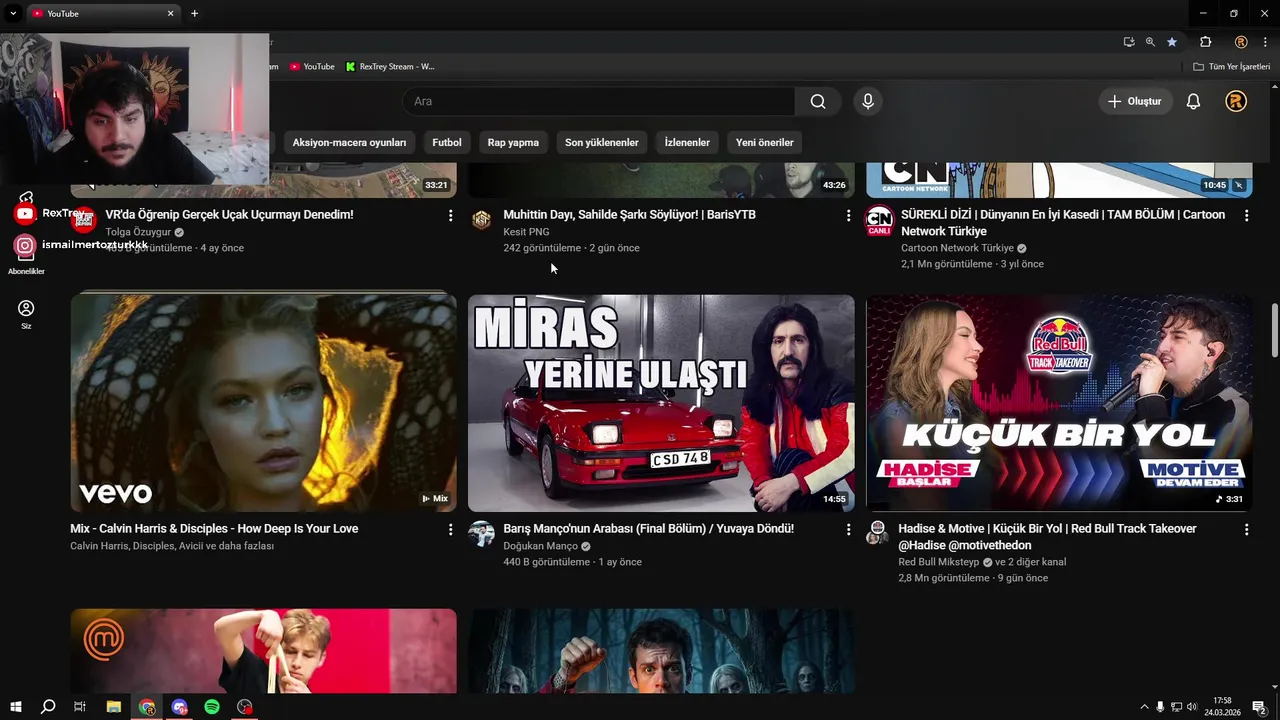Viewport: 1280px width, 720px height.
Task: Open options menu for Barış Manço'nun Arabası video
Action: click(x=848, y=529)
